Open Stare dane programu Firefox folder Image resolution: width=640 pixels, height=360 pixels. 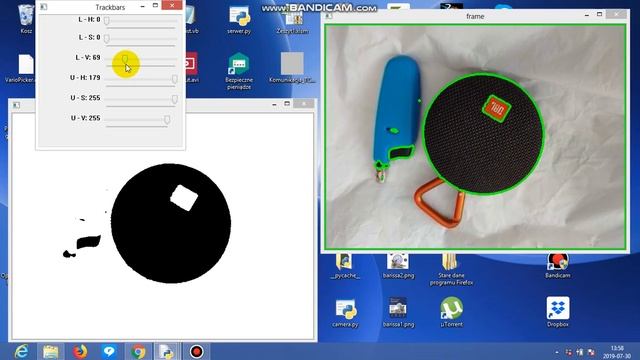point(451,269)
